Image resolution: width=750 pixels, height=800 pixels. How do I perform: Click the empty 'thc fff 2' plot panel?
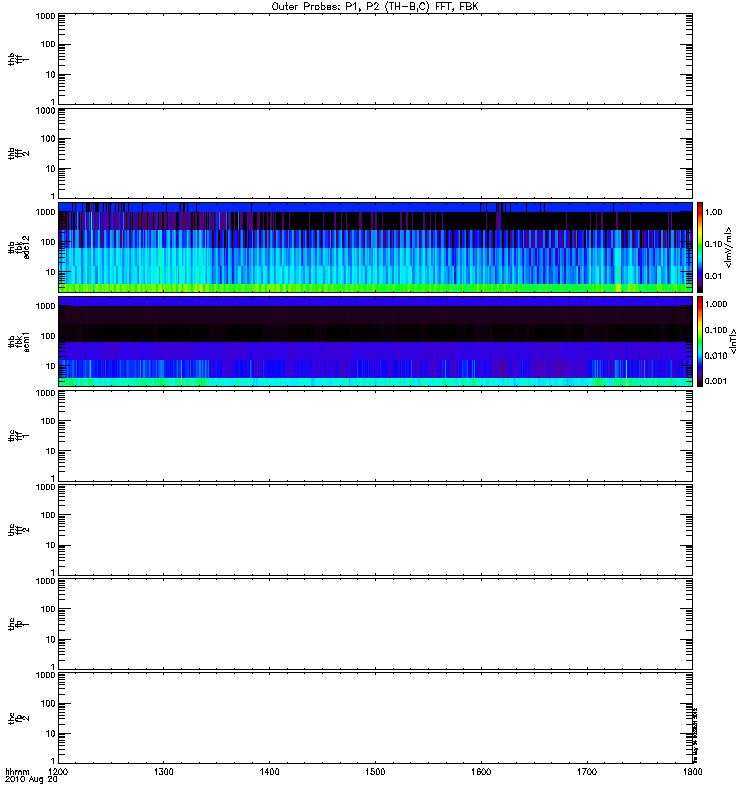[375, 530]
